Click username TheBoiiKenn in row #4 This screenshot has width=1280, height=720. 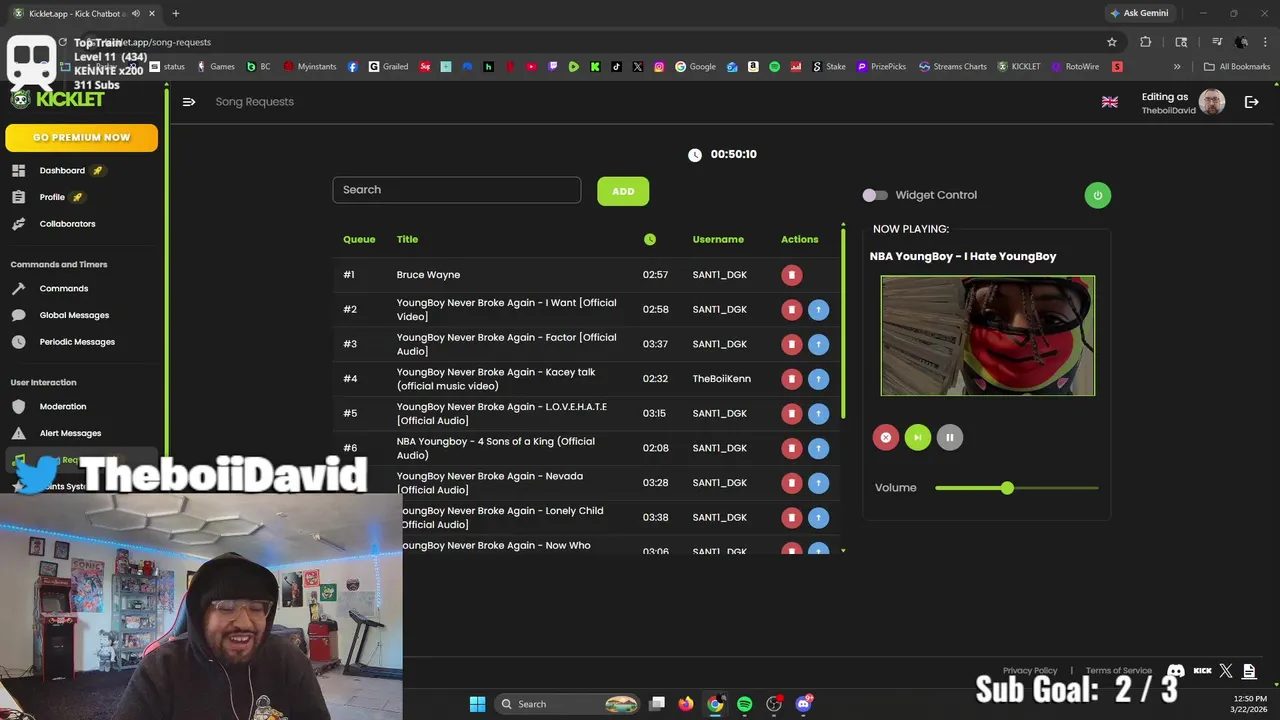[x=721, y=379]
